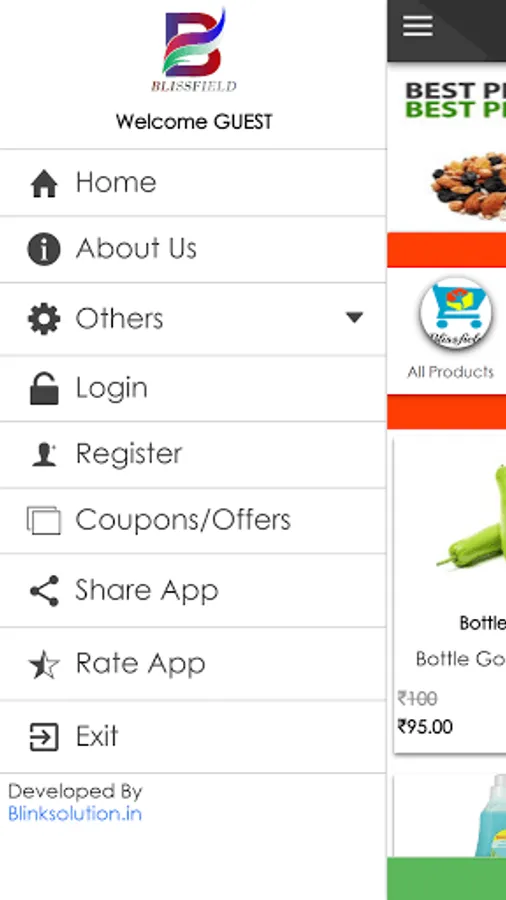Click the Login padlock icon

44,389
